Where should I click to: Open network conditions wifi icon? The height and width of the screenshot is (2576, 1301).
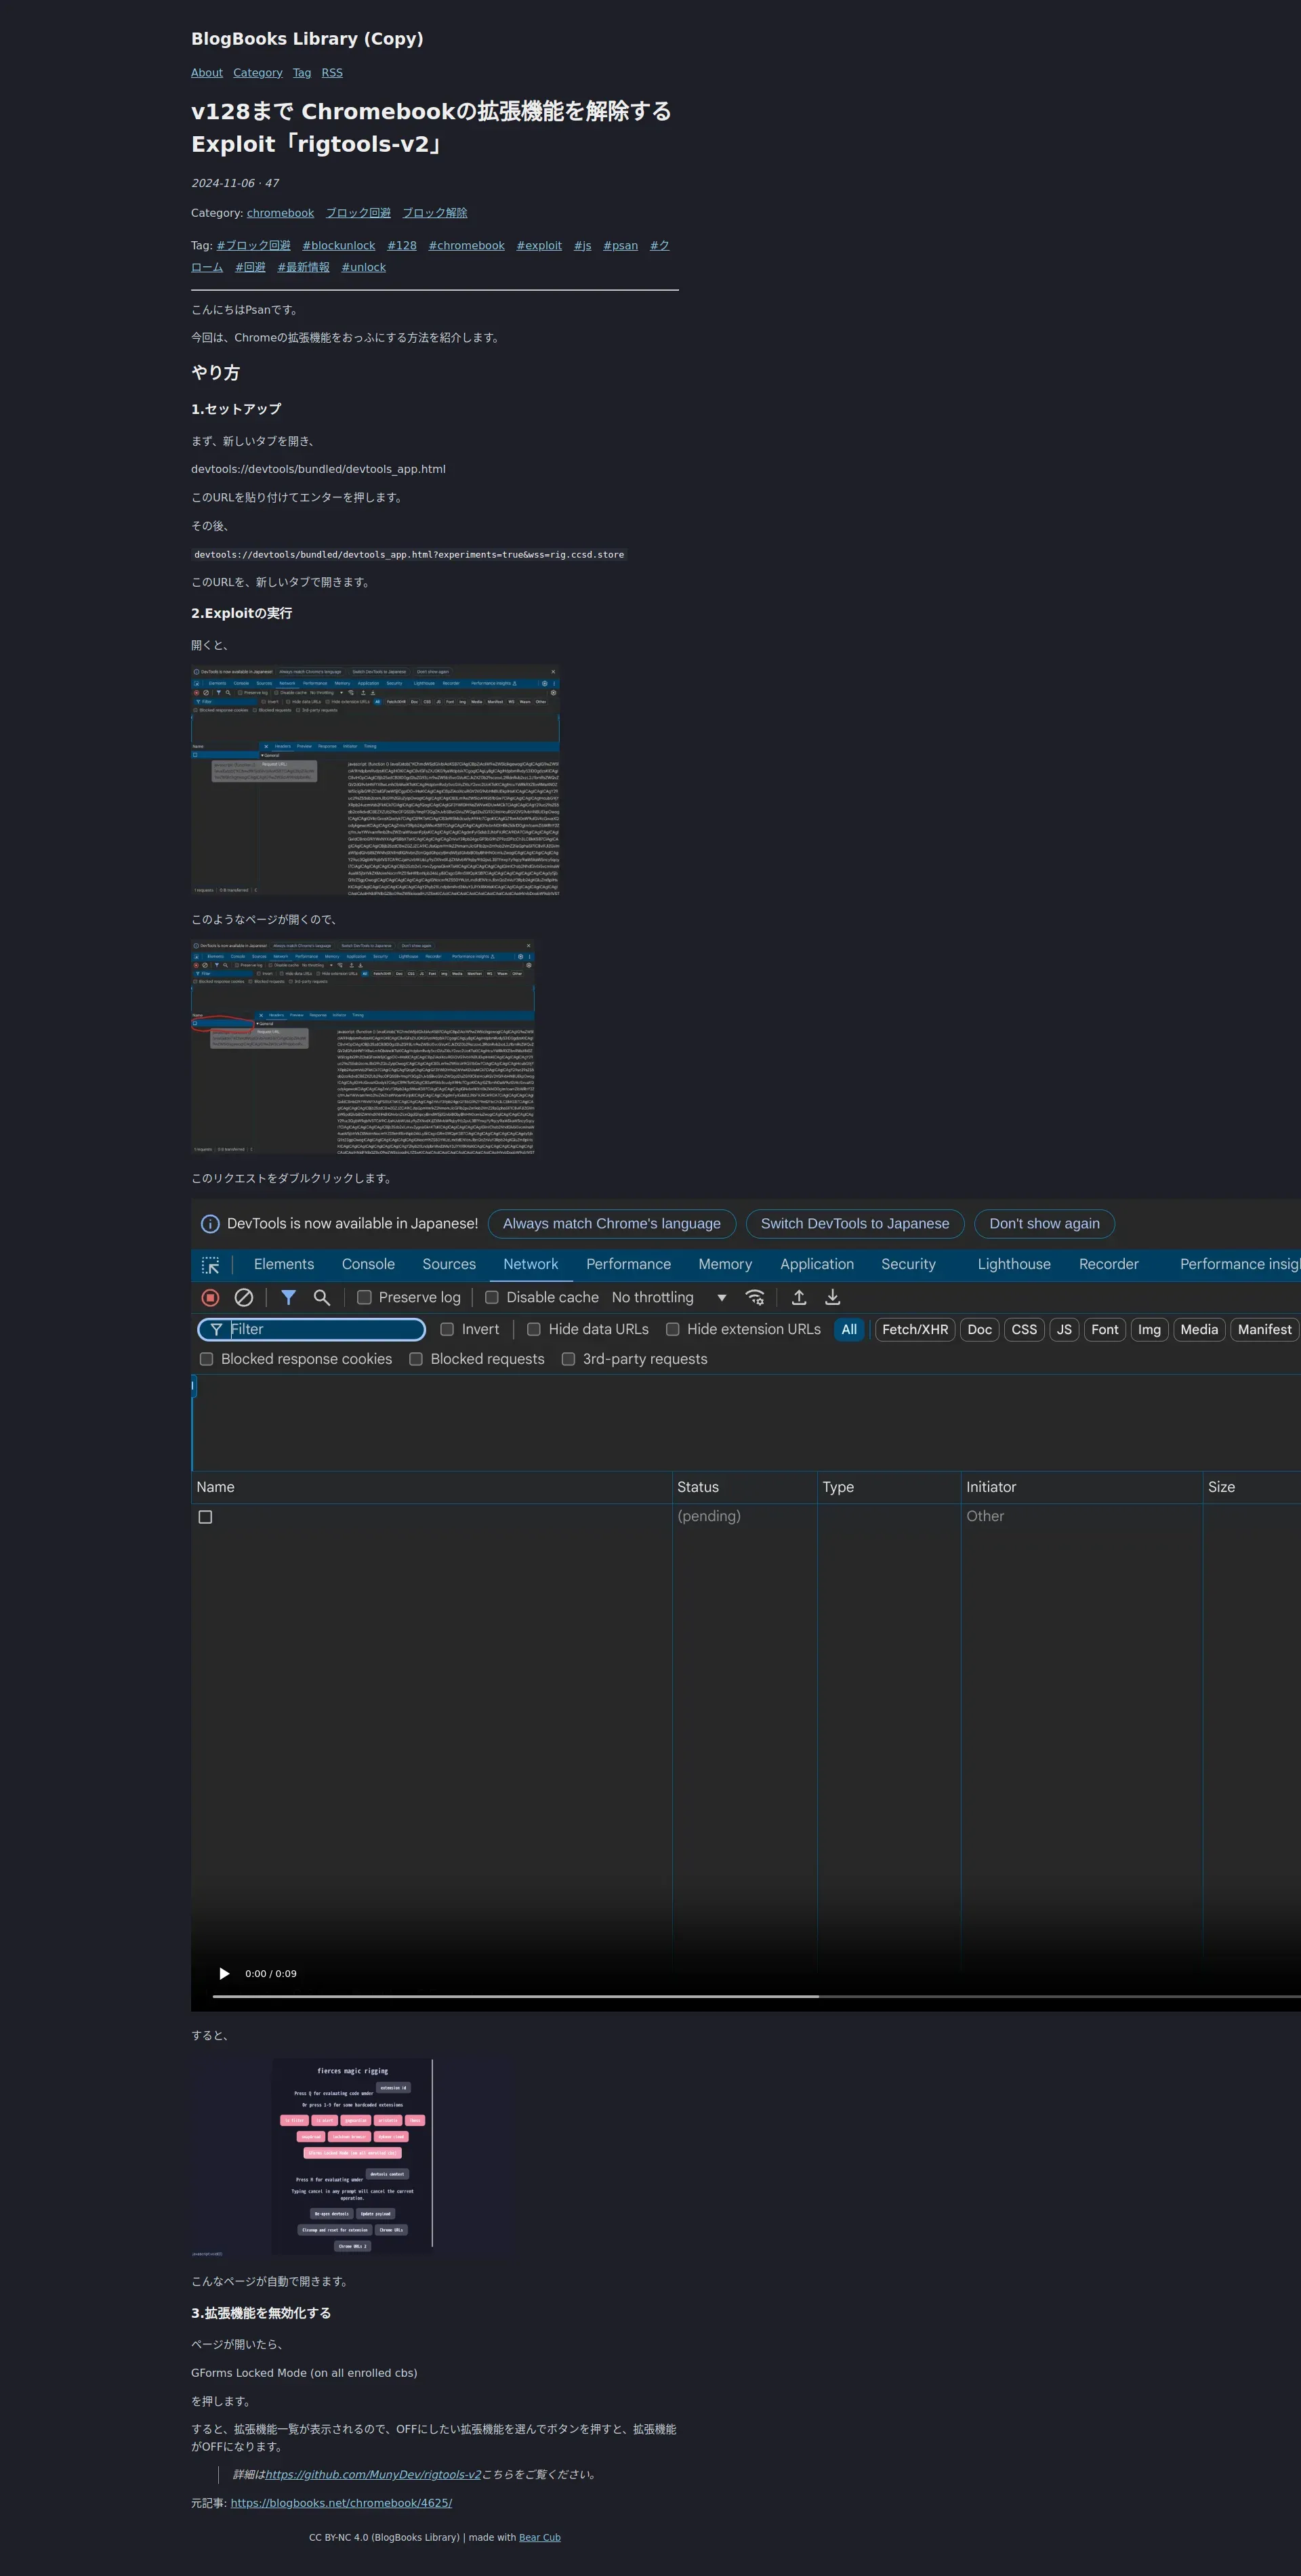(755, 1297)
